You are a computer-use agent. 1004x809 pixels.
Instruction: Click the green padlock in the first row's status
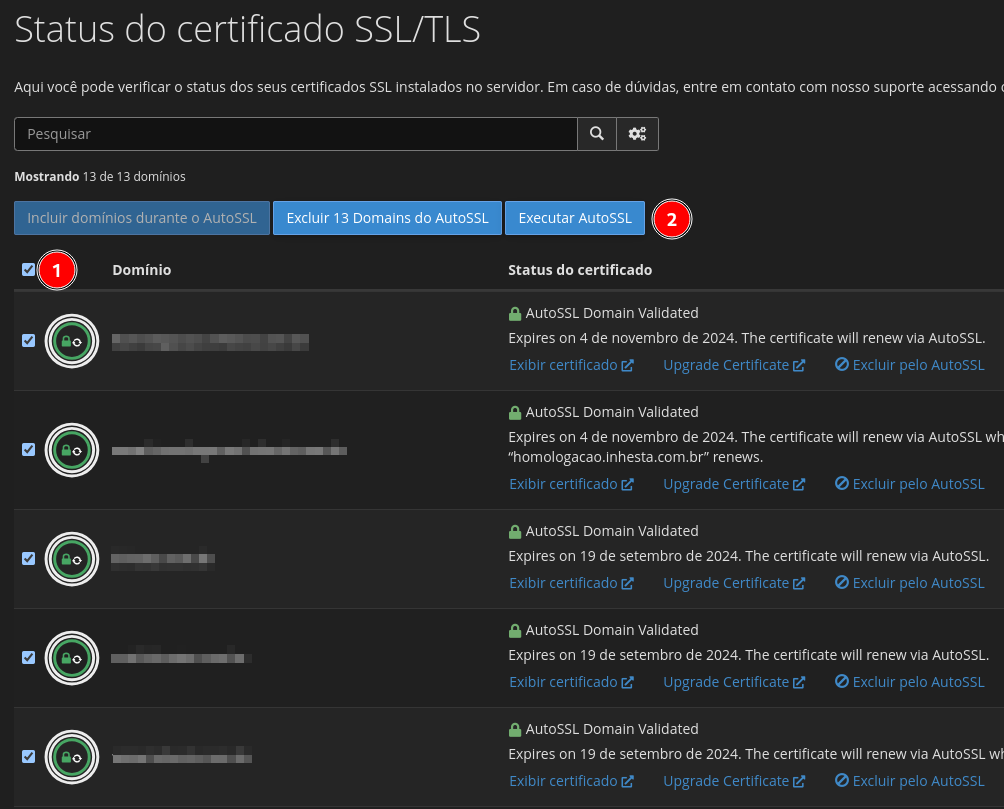click(515, 313)
